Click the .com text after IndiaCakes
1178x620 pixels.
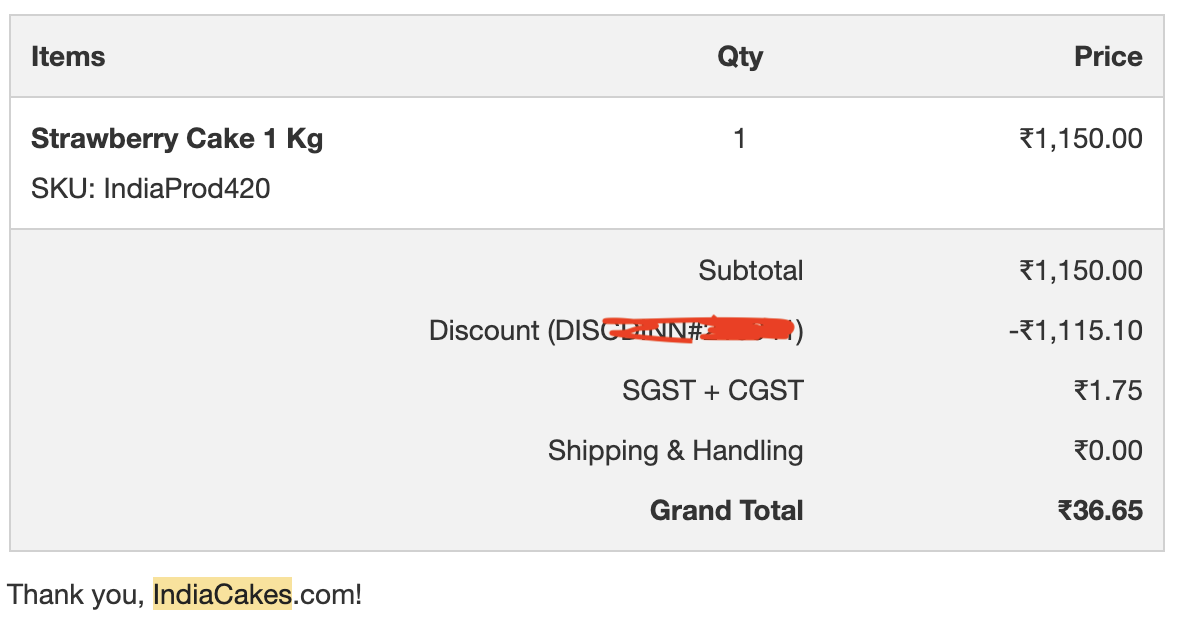326,594
